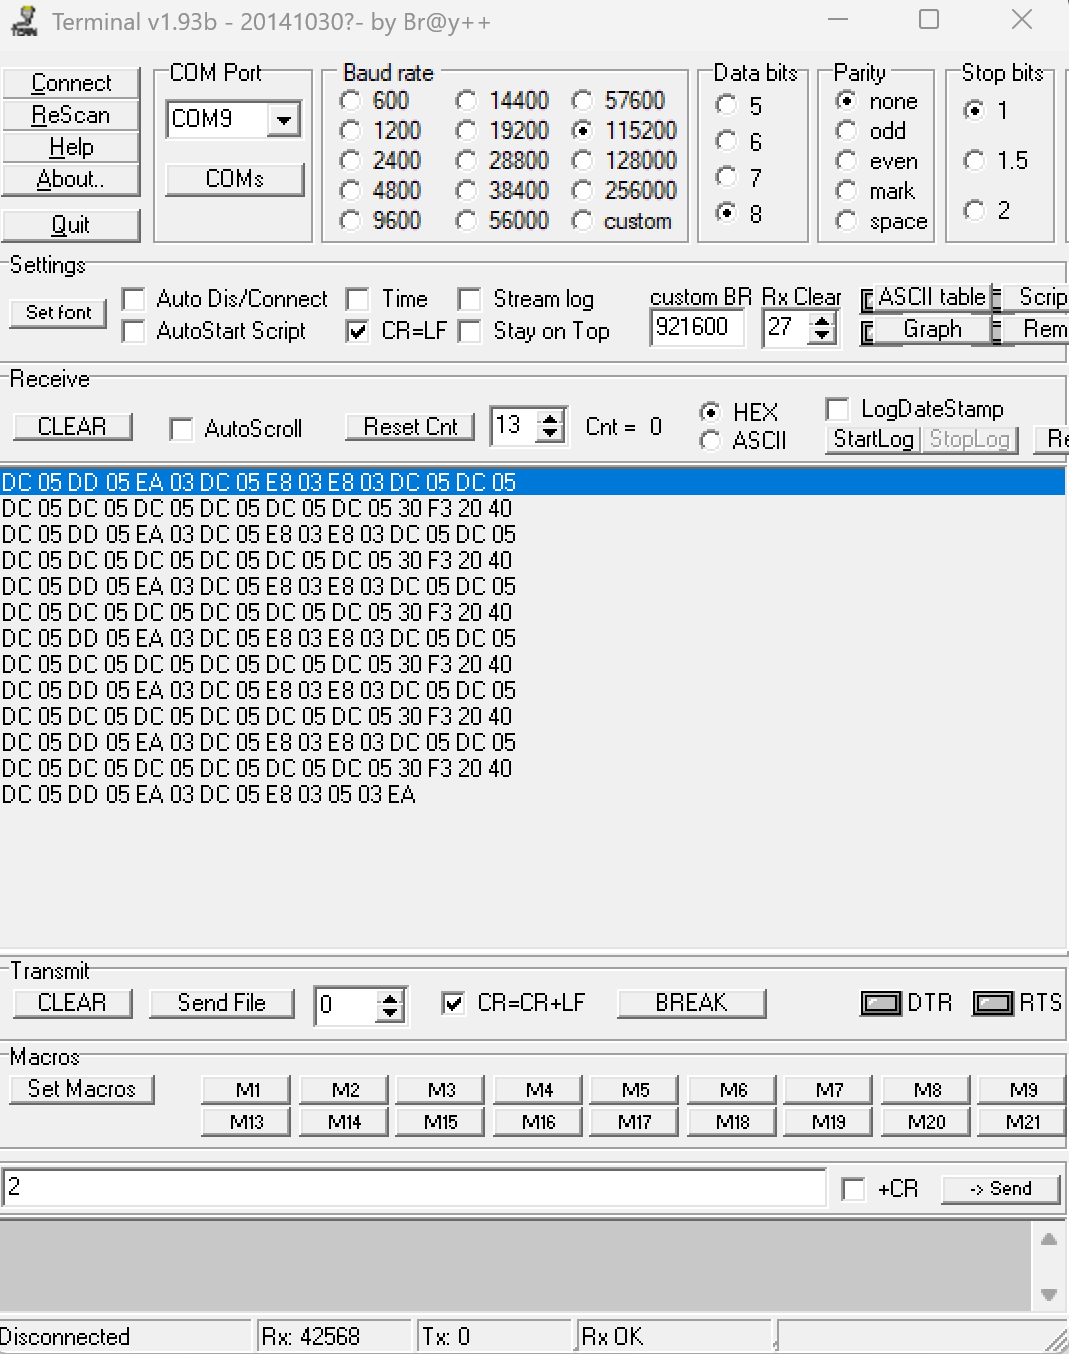Enable the Time checkbox
Screen dimensions: 1069x1354
[357, 299]
